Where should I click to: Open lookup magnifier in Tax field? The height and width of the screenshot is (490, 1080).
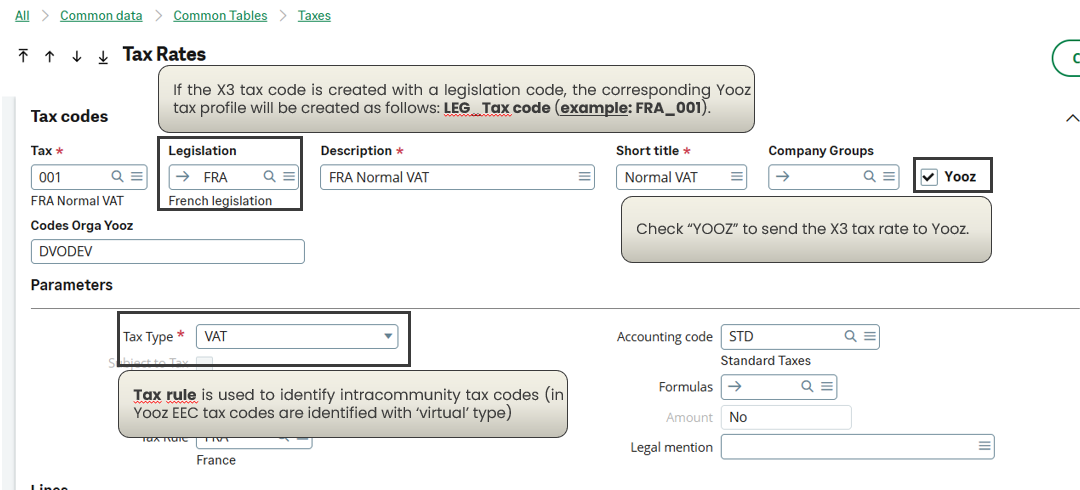118,176
